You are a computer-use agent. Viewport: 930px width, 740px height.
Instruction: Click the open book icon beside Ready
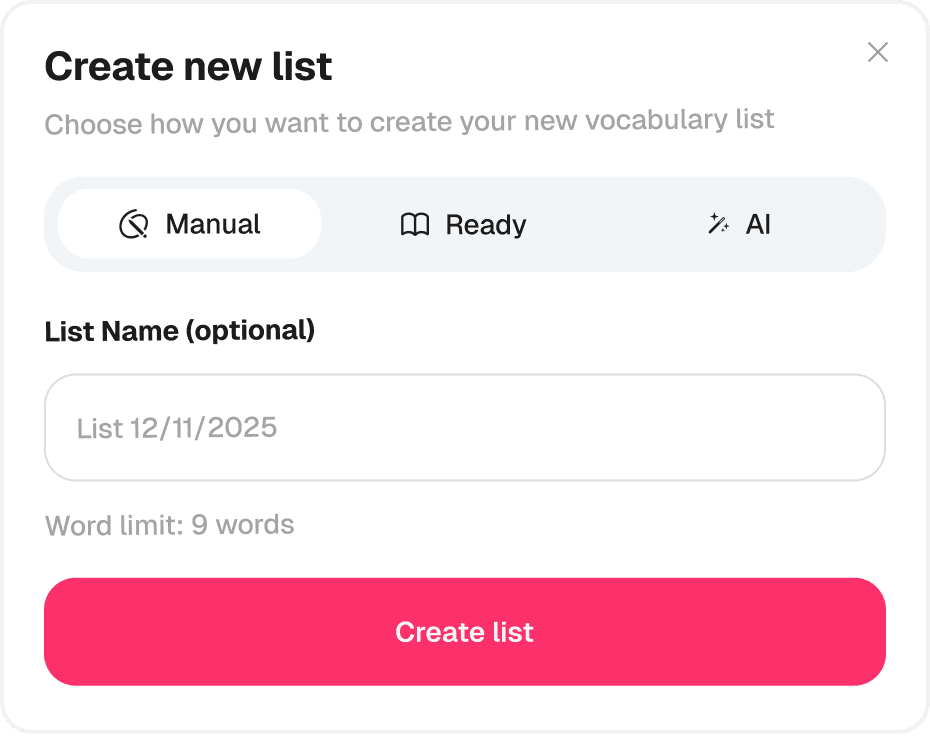click(x=414, y=225)
